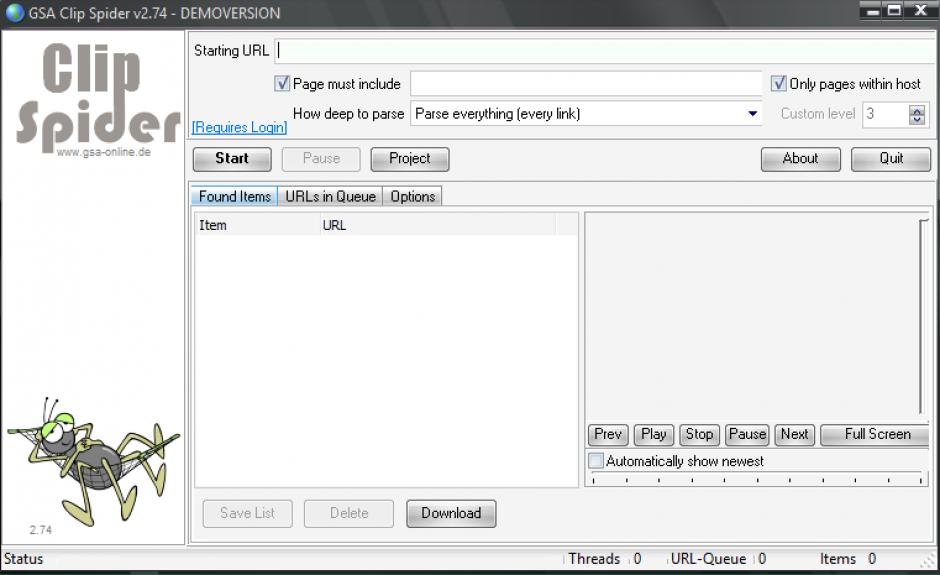Screen dimensions: 940x575
Task: Click the Status label in status bar
Action: click(23, 558)
